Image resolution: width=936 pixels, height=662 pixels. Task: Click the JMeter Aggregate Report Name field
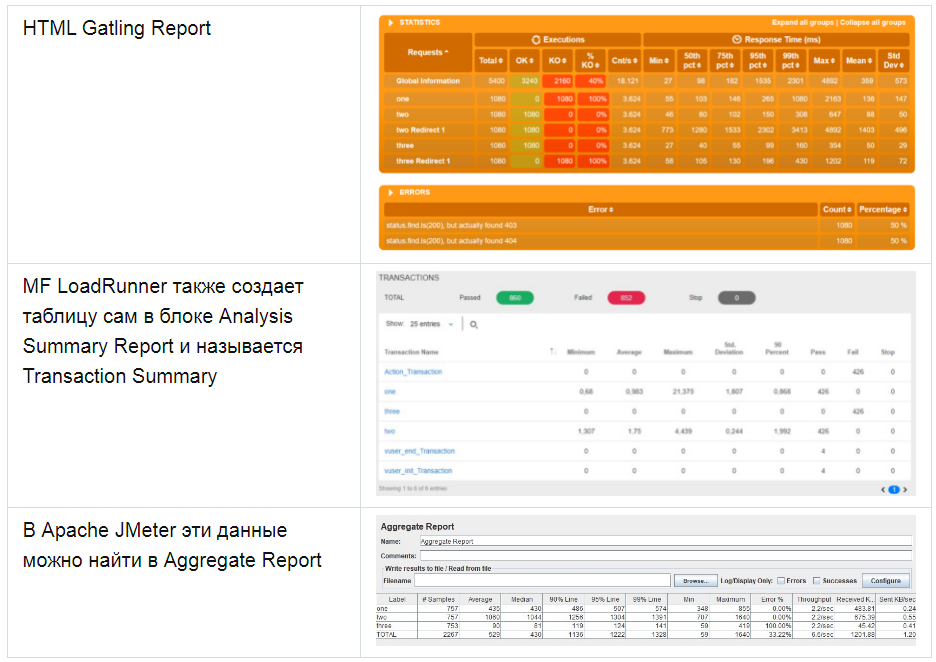pos(666,541)
